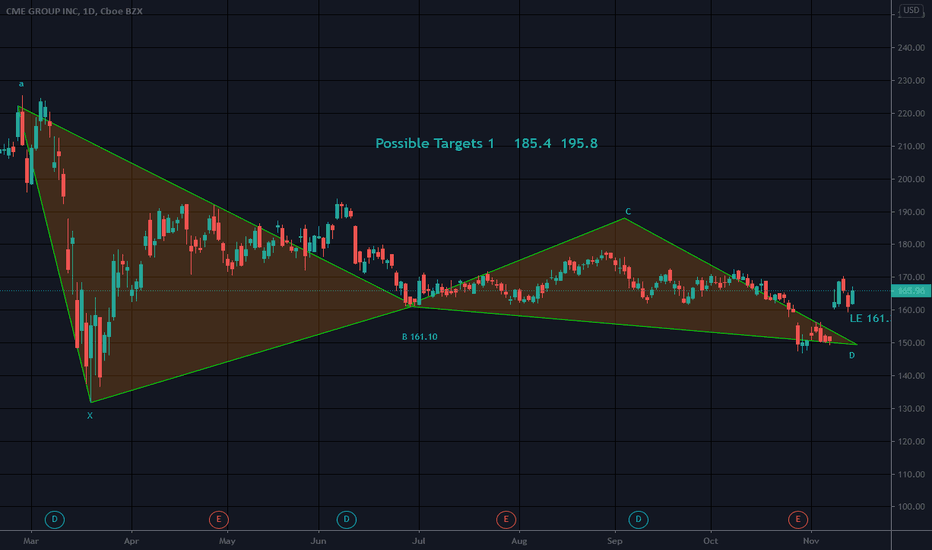Select the 'a' pattern point label
Viewport: 932px width, 550px height.
[21, 84]
